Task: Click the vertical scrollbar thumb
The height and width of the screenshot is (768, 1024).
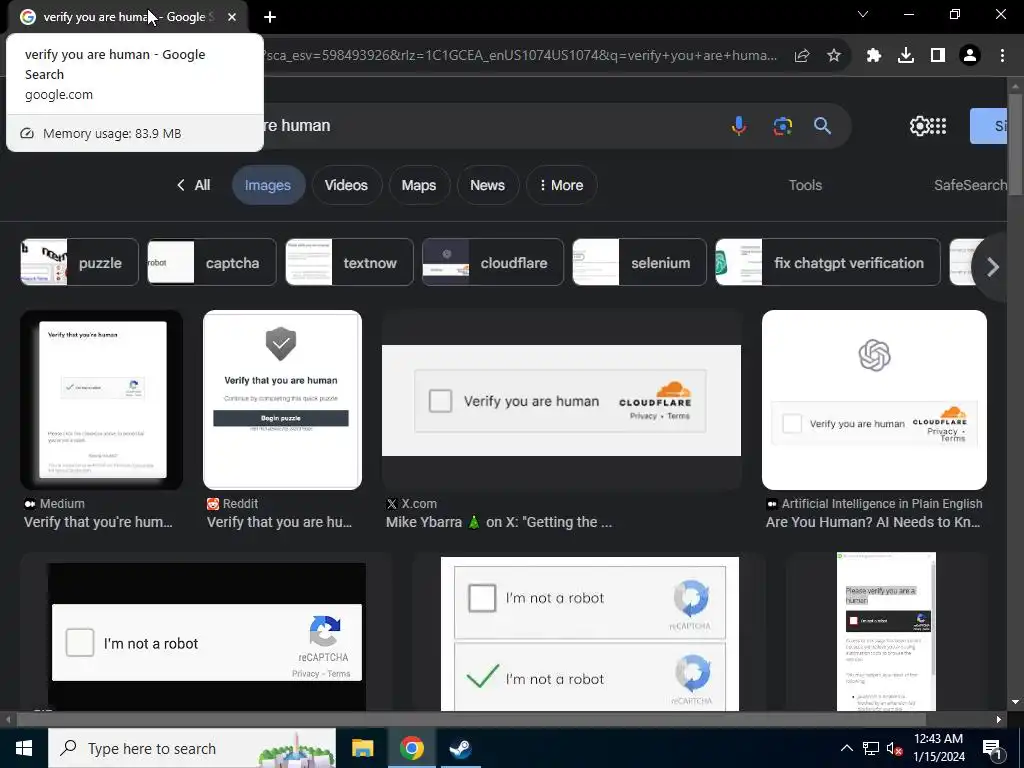Action: click(1016, 144)
